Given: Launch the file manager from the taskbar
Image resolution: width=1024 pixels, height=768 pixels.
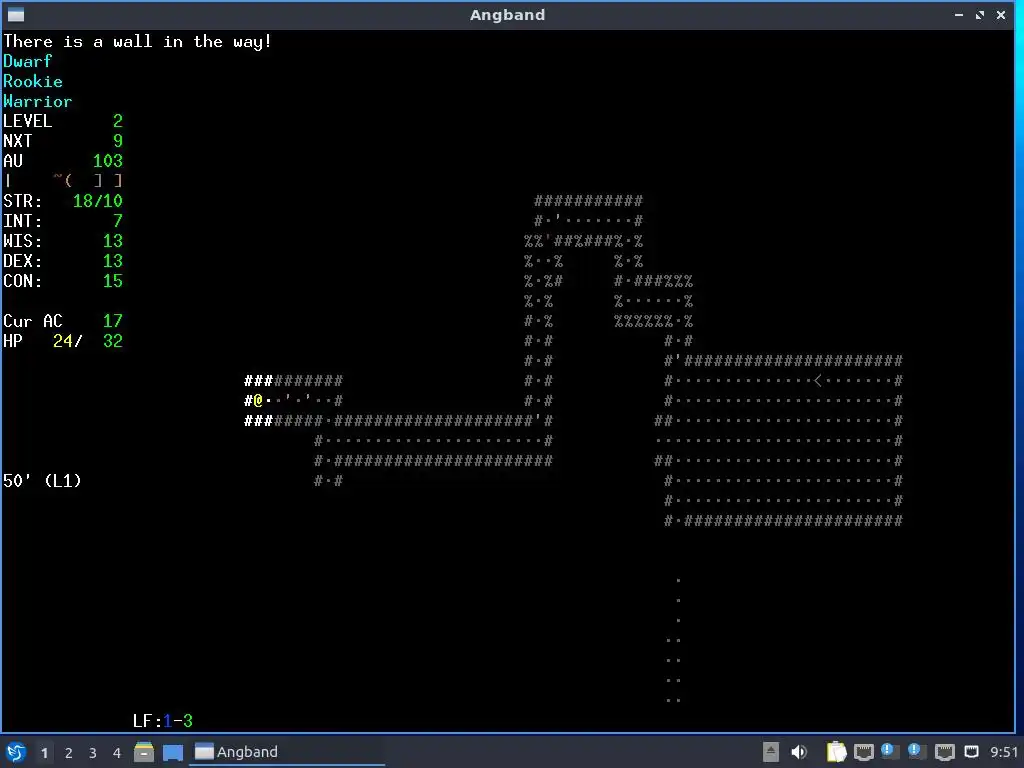Looking at the screenshot, I should tap(144, 752).
